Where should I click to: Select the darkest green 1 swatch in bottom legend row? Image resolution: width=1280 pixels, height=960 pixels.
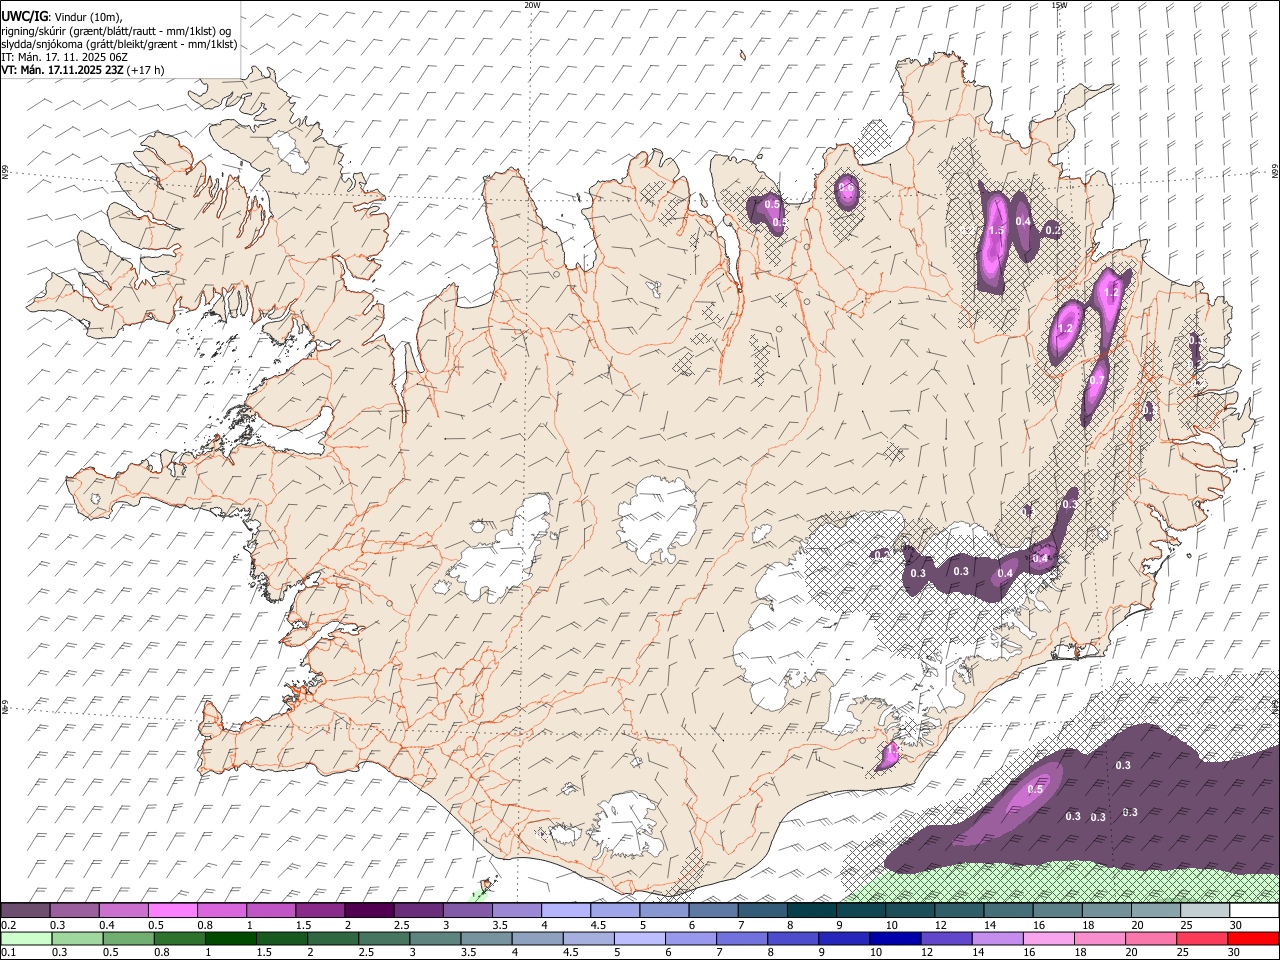tap(231, 939)
